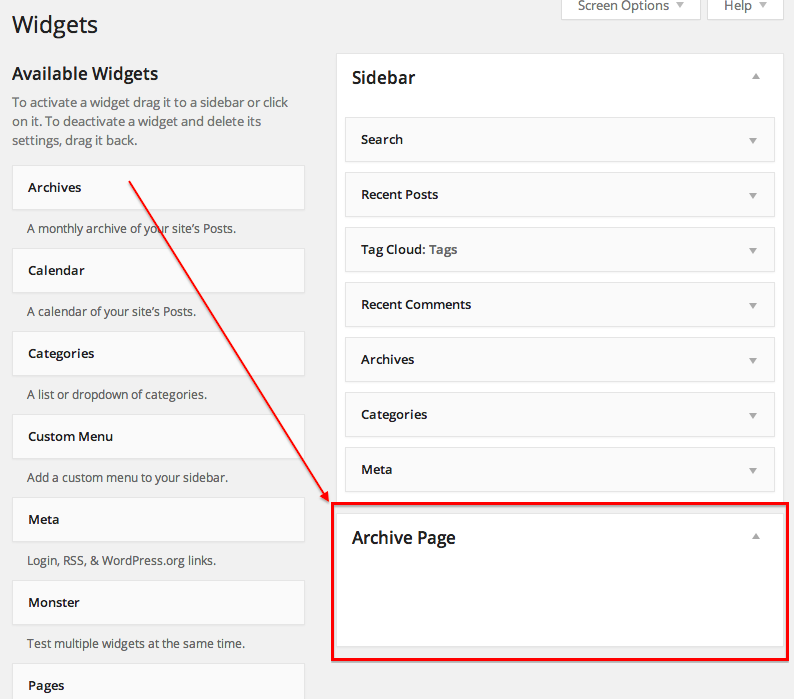The width and height of the screenshot is (794, 699).
Task: Select the Categories available widget
Action: [158, 354]
